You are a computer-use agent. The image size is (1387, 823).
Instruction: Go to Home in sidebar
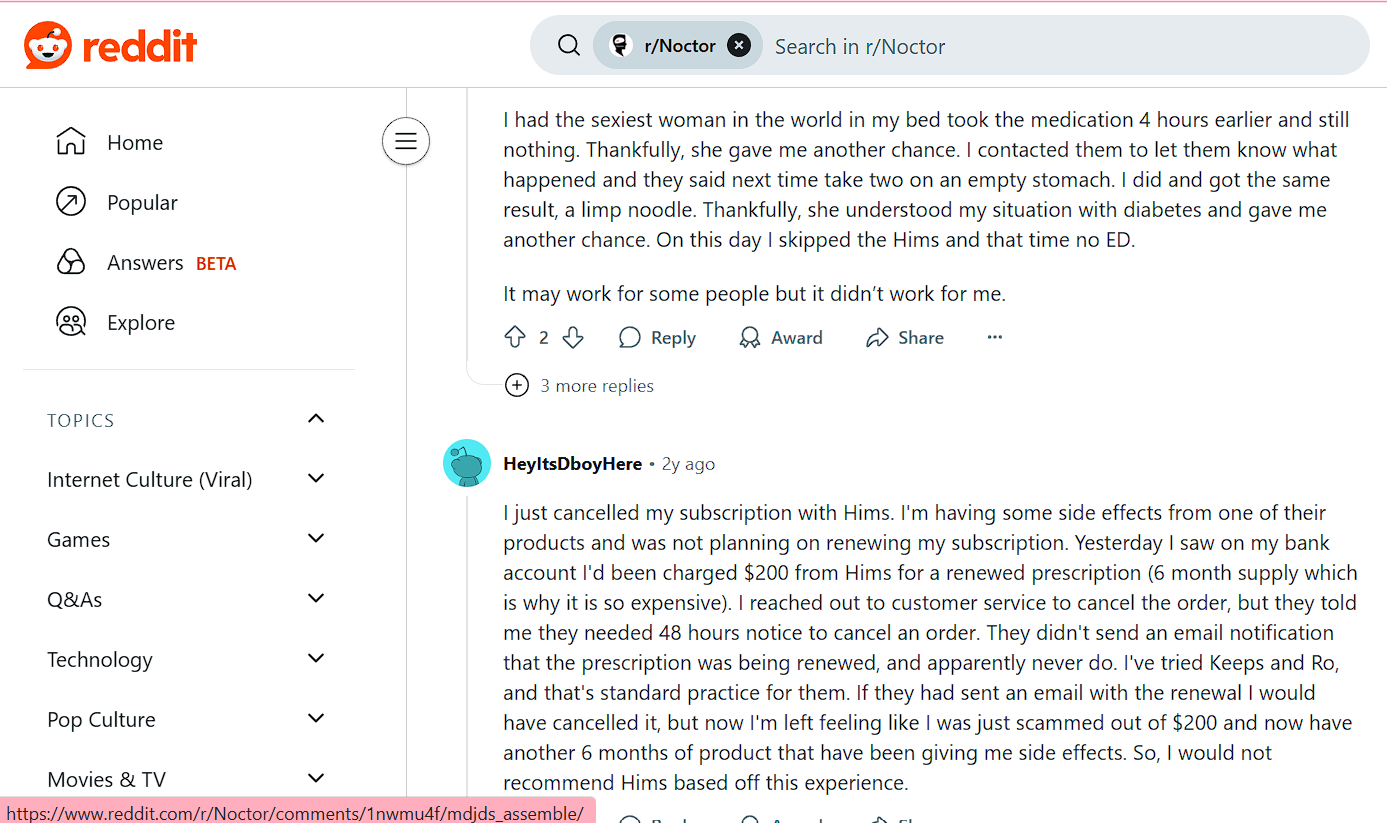(x=134, y=143)
